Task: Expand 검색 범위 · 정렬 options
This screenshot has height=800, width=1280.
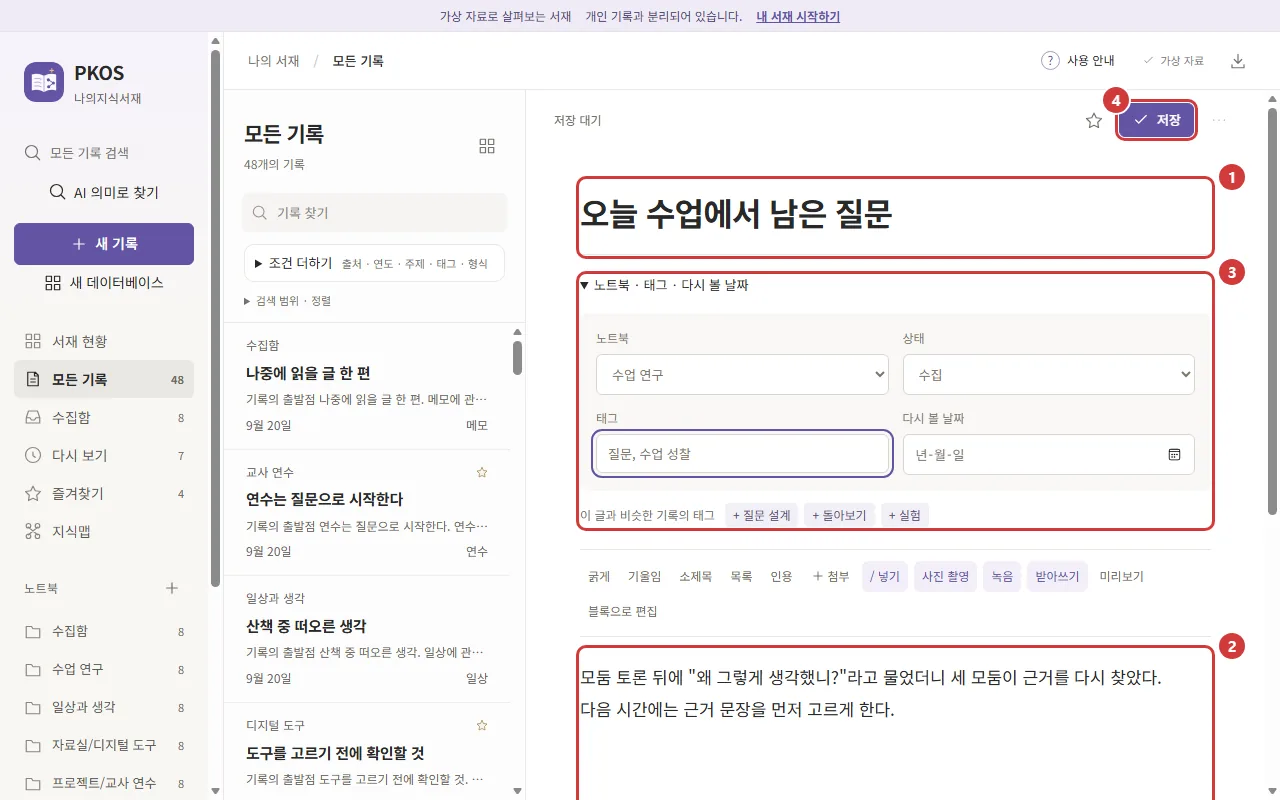Action: coord(288,301)
